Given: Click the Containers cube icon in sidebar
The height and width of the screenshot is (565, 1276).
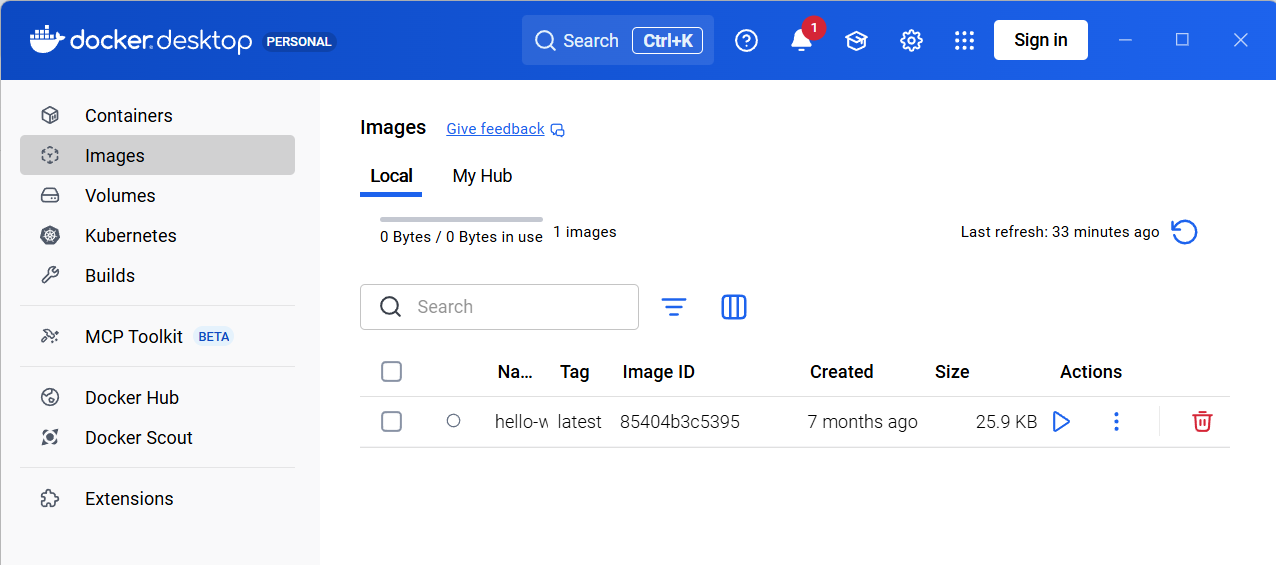Looking at the screenshot, I should tap(50, 116).
